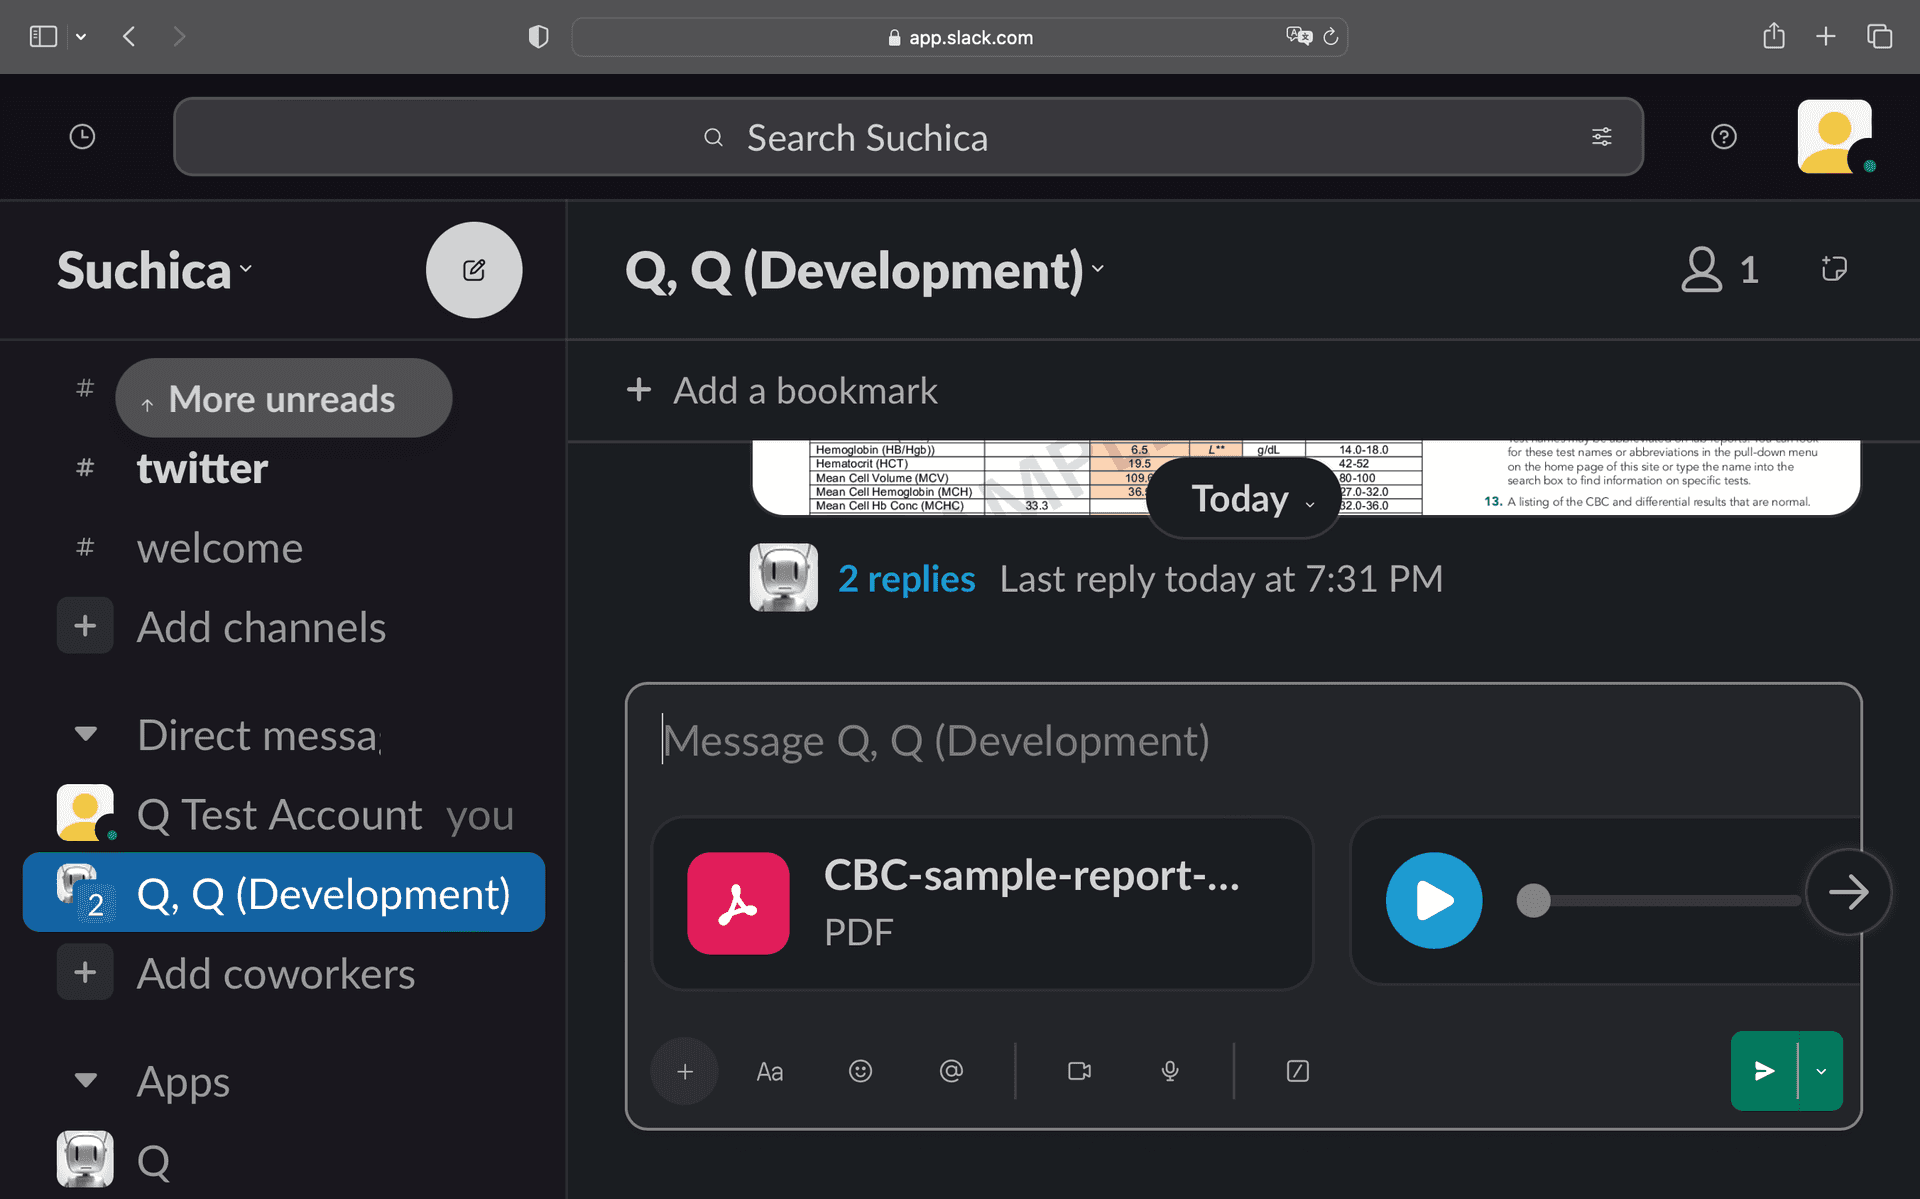1920x1199 pixels.
Task: Play the attached audio clip
Action: tap(1433, 900)
